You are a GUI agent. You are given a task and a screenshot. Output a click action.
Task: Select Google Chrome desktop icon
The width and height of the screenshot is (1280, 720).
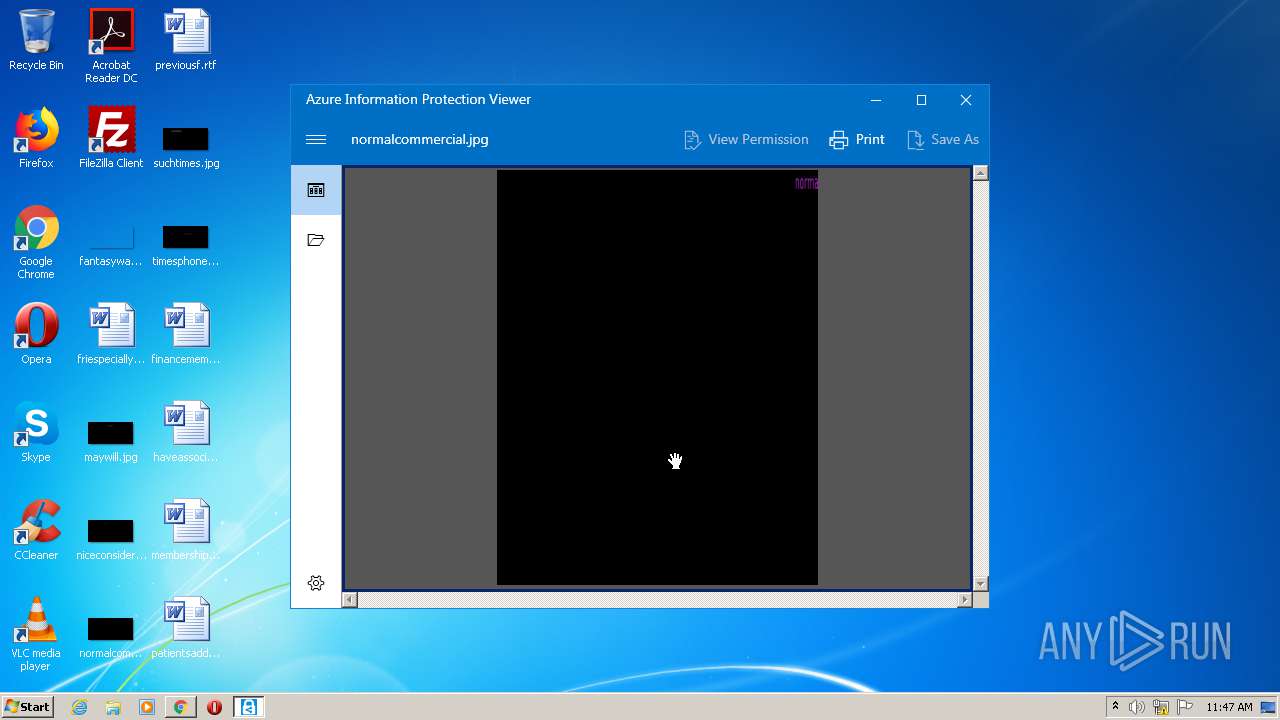[x=36, y=242]
